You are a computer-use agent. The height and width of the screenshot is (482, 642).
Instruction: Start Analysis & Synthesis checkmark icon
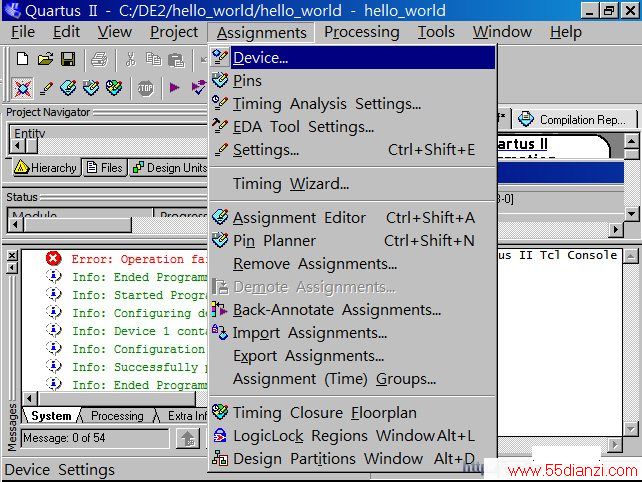(x=199, y=88)
